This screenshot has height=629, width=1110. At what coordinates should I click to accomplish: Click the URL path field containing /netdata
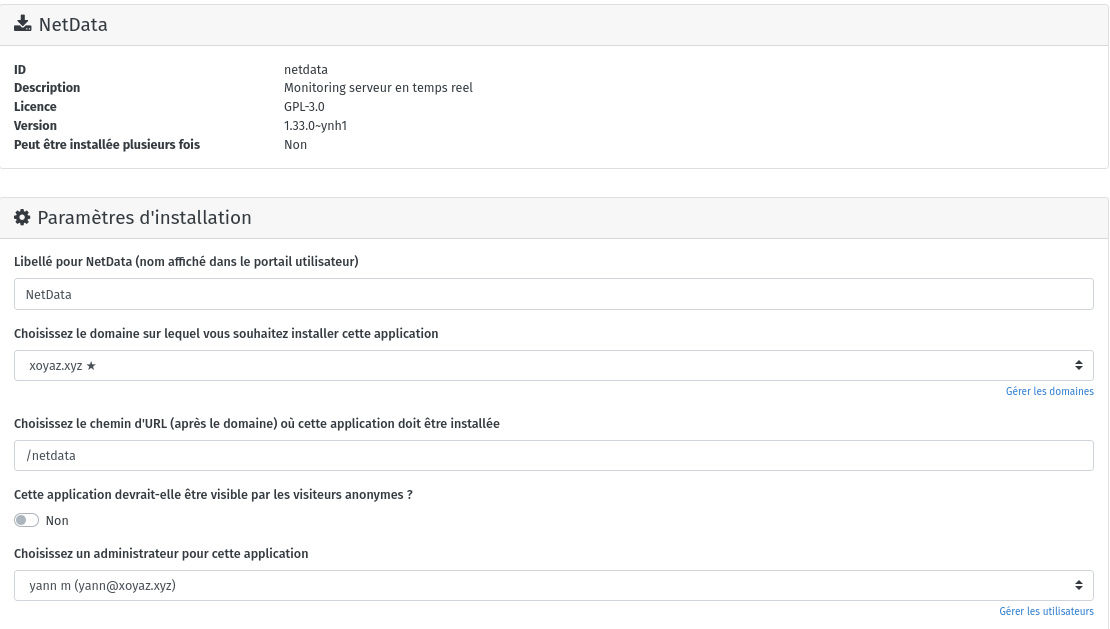pos(554,456)
